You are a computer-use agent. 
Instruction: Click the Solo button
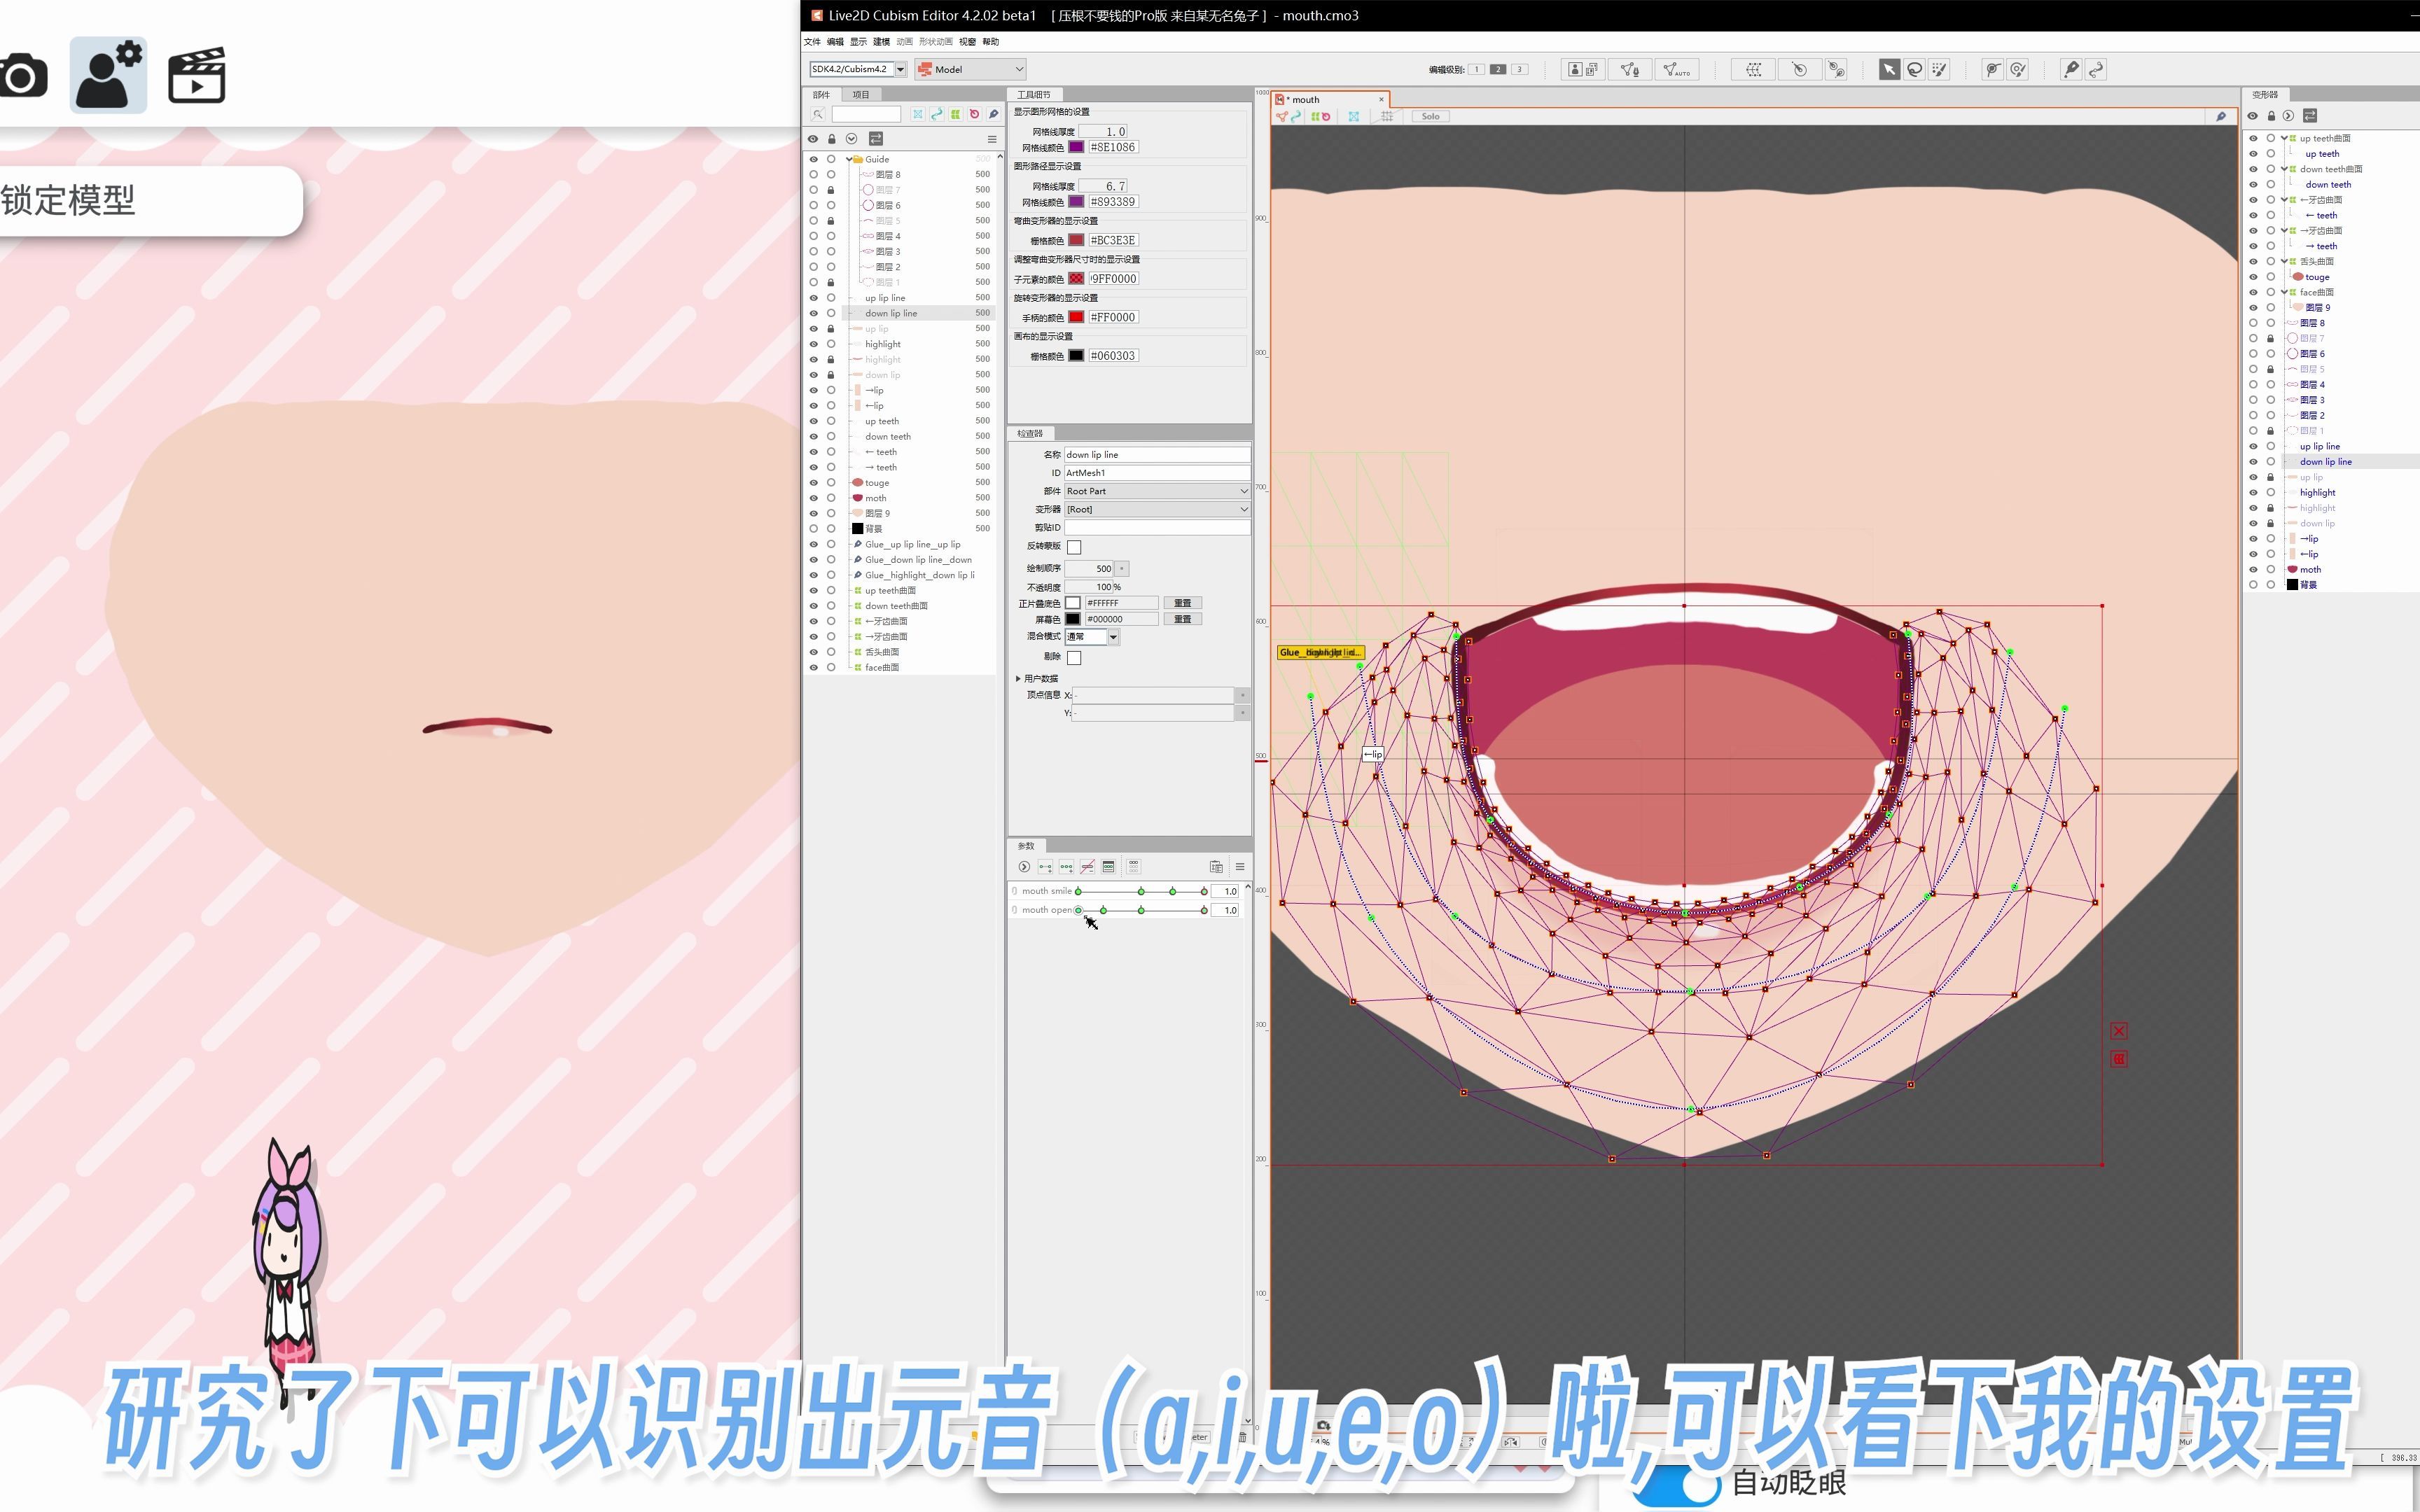(1430, 116)
